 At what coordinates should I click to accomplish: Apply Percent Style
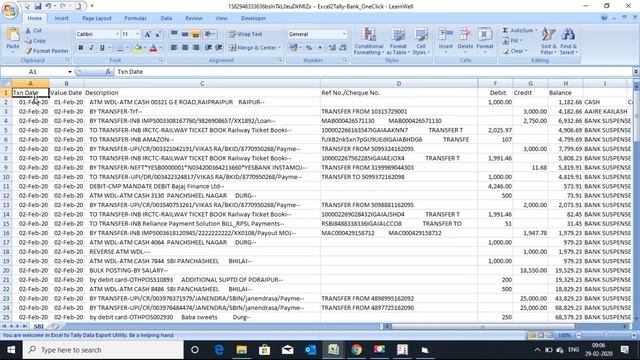click(x=309, y=48)
